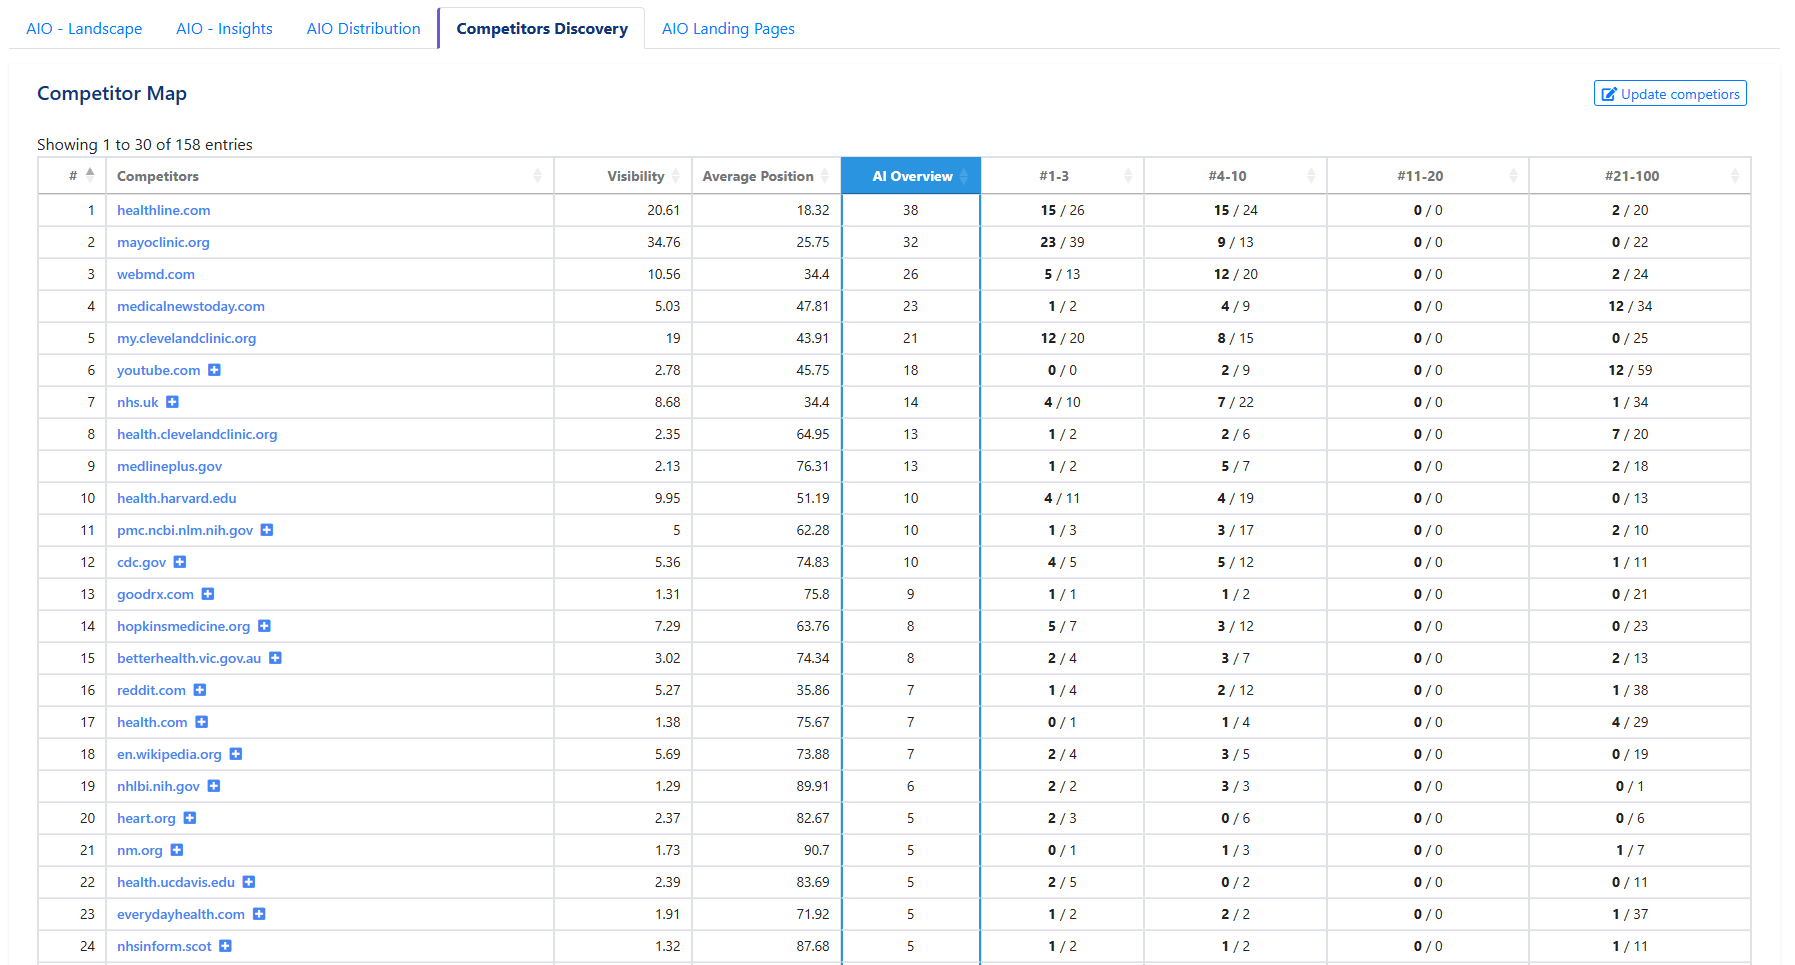
Task: Add health.ucdavis.edu using its plus icon
Action: (x=249, y=882)
